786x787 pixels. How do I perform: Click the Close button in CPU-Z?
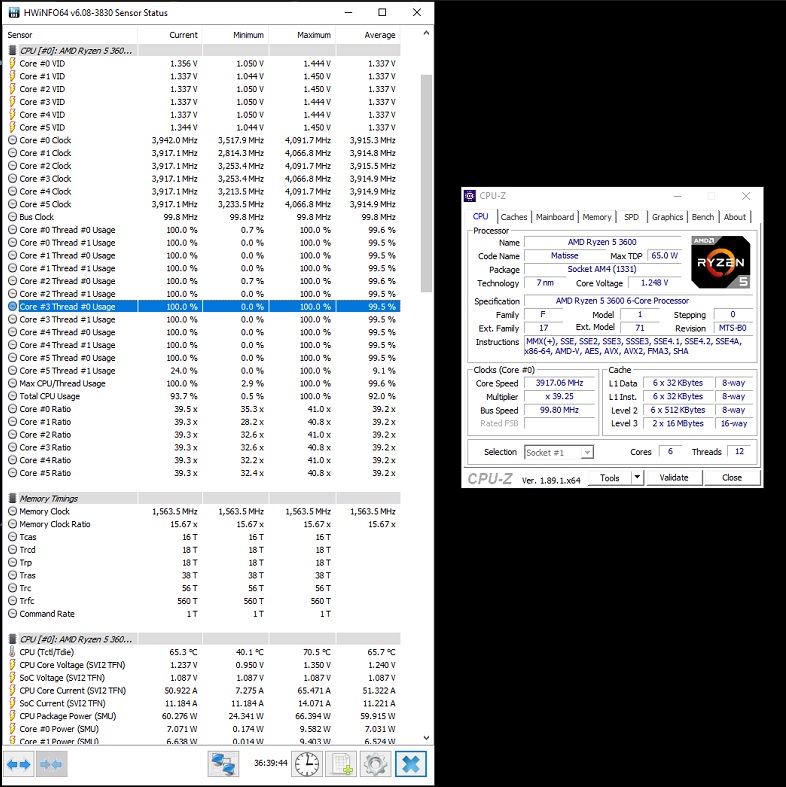pos(732,478)
